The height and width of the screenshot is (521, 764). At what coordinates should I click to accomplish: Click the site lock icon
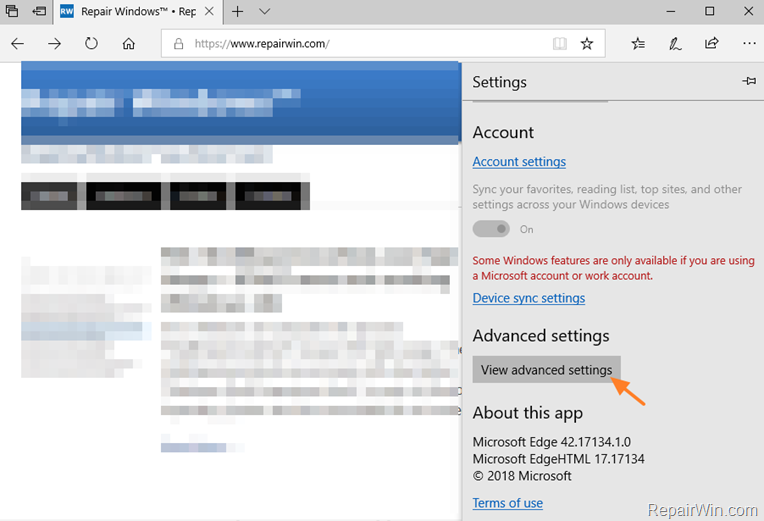pyautogui.click(x=179, y=44)
